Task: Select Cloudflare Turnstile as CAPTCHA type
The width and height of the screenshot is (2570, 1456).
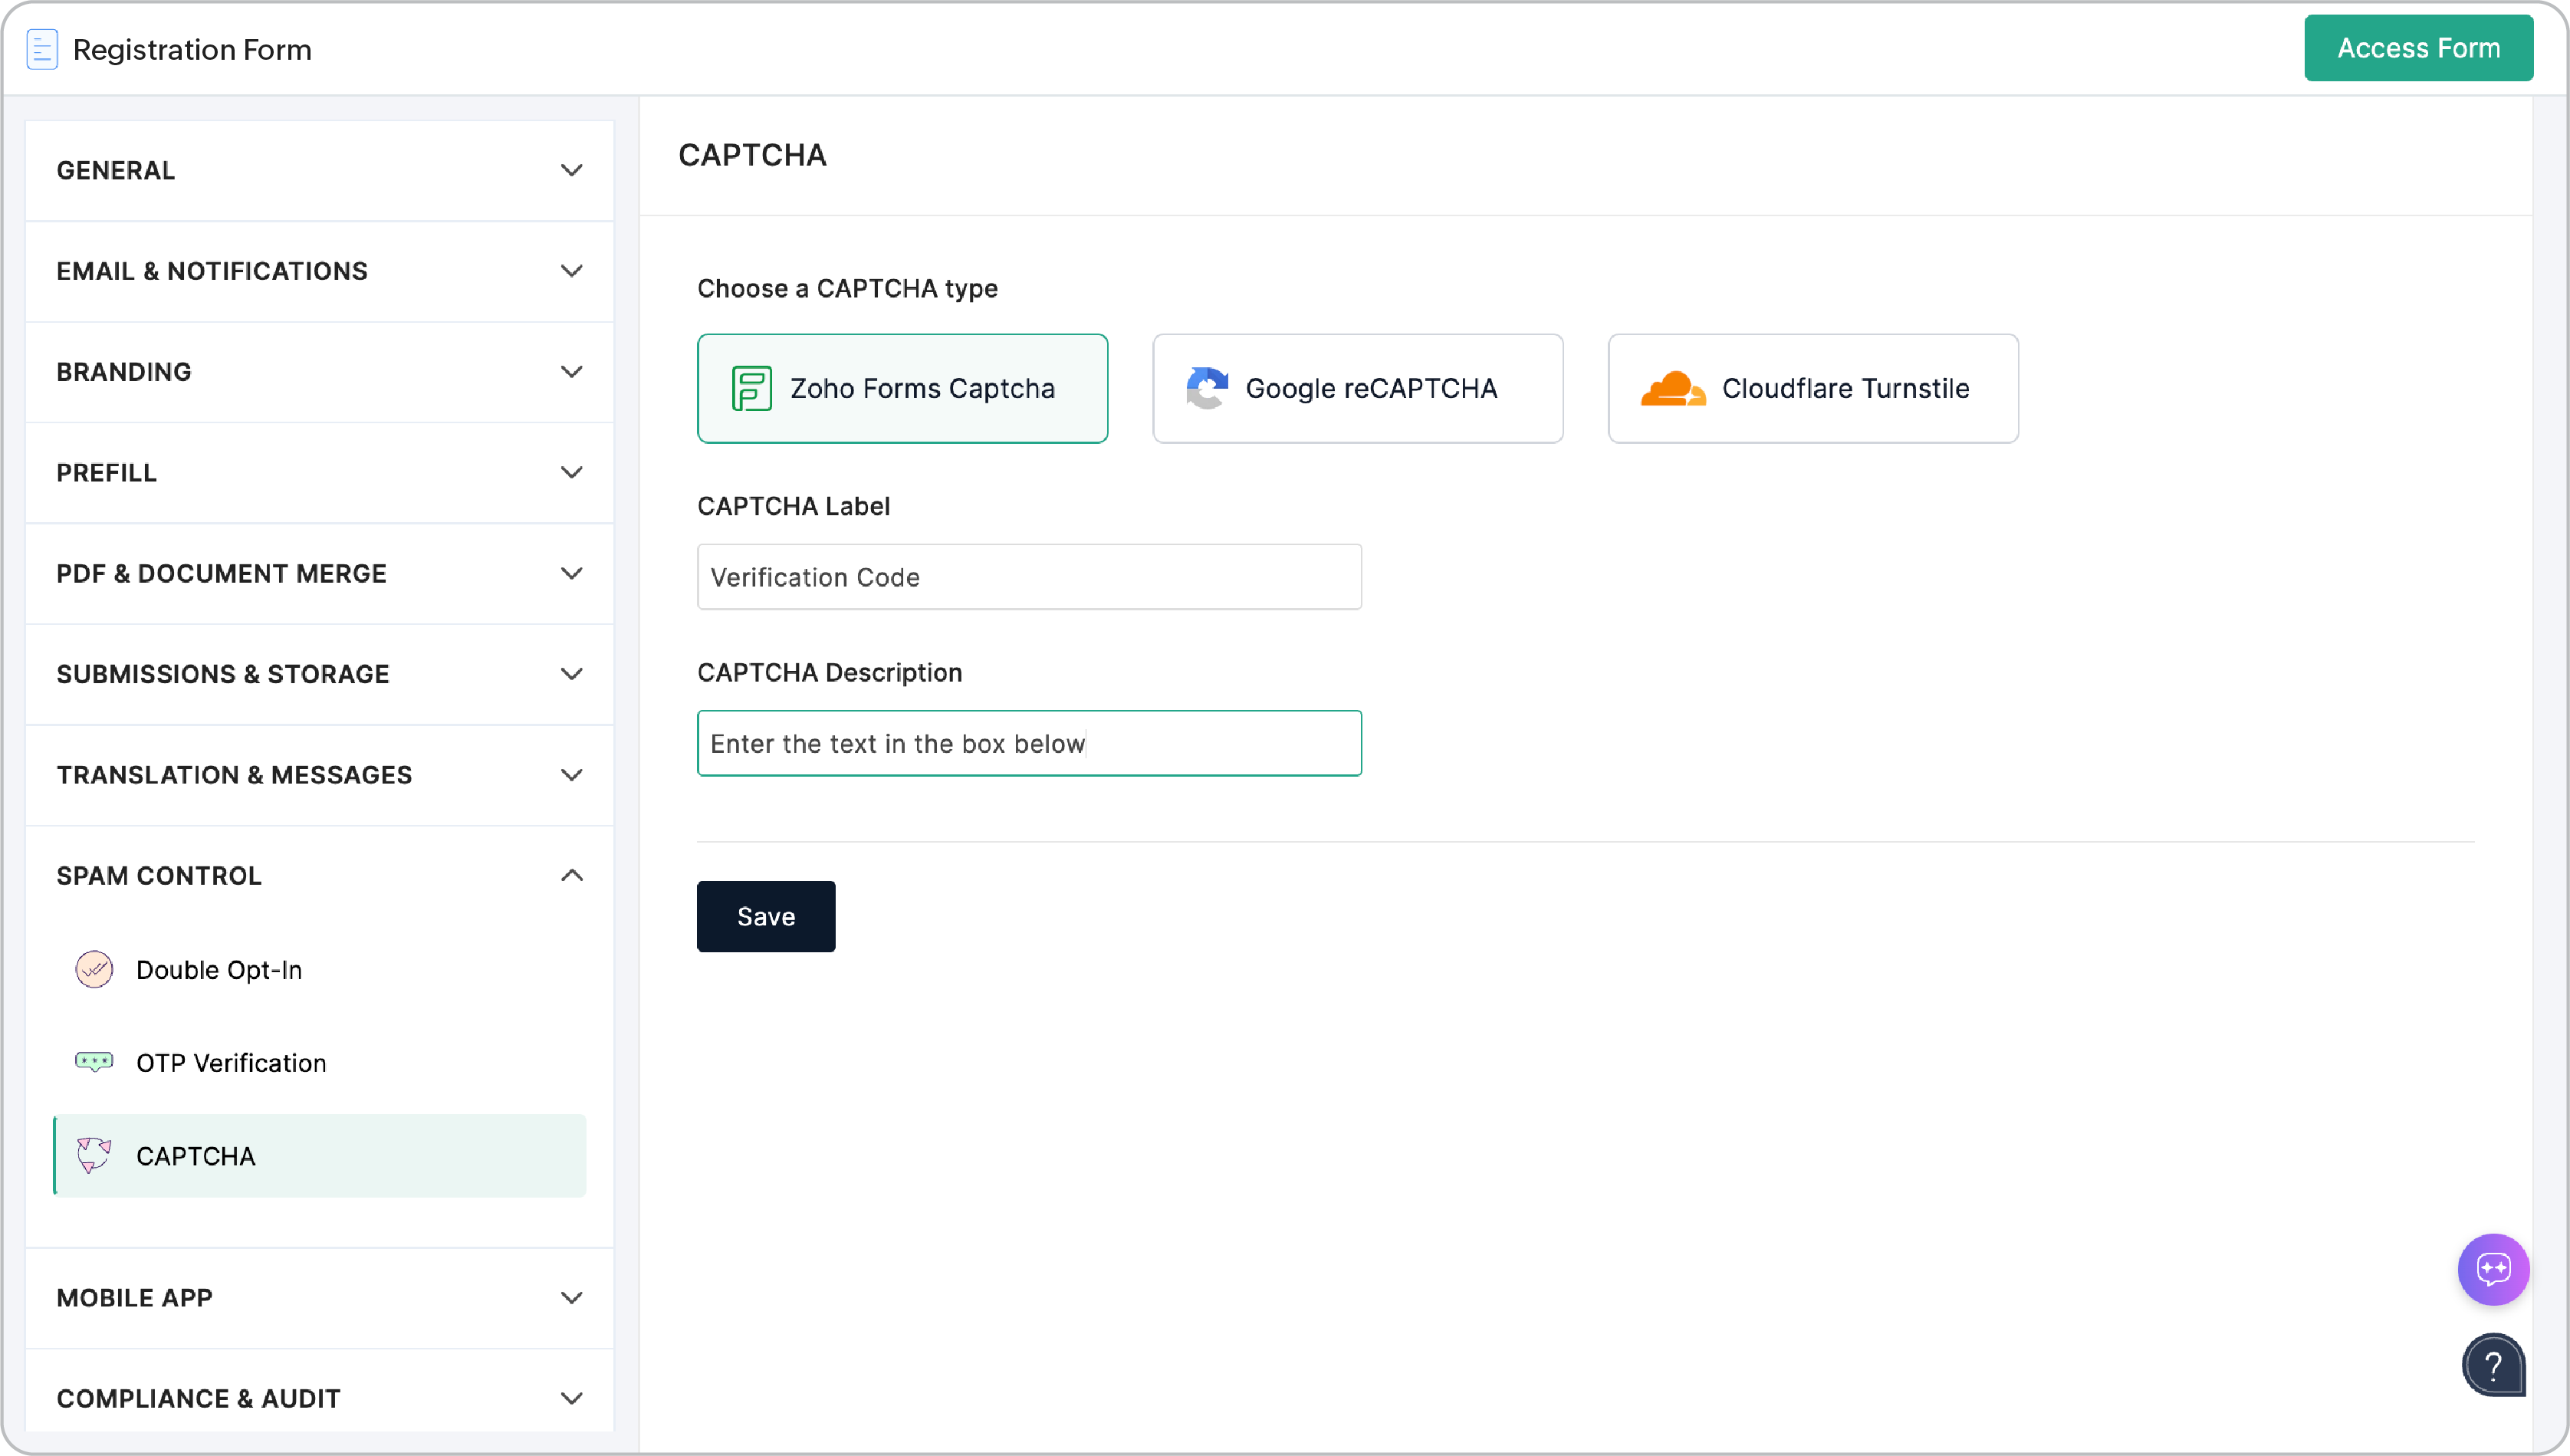Action: [x=1812, y=388]
